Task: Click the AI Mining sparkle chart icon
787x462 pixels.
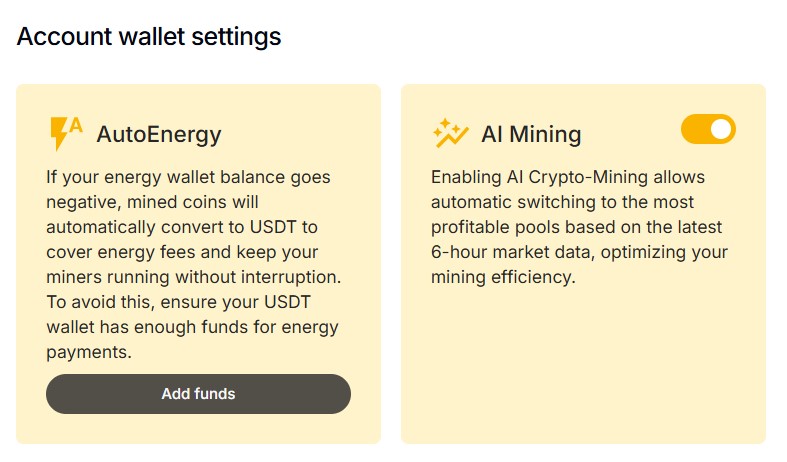Action: click(451, 133)
